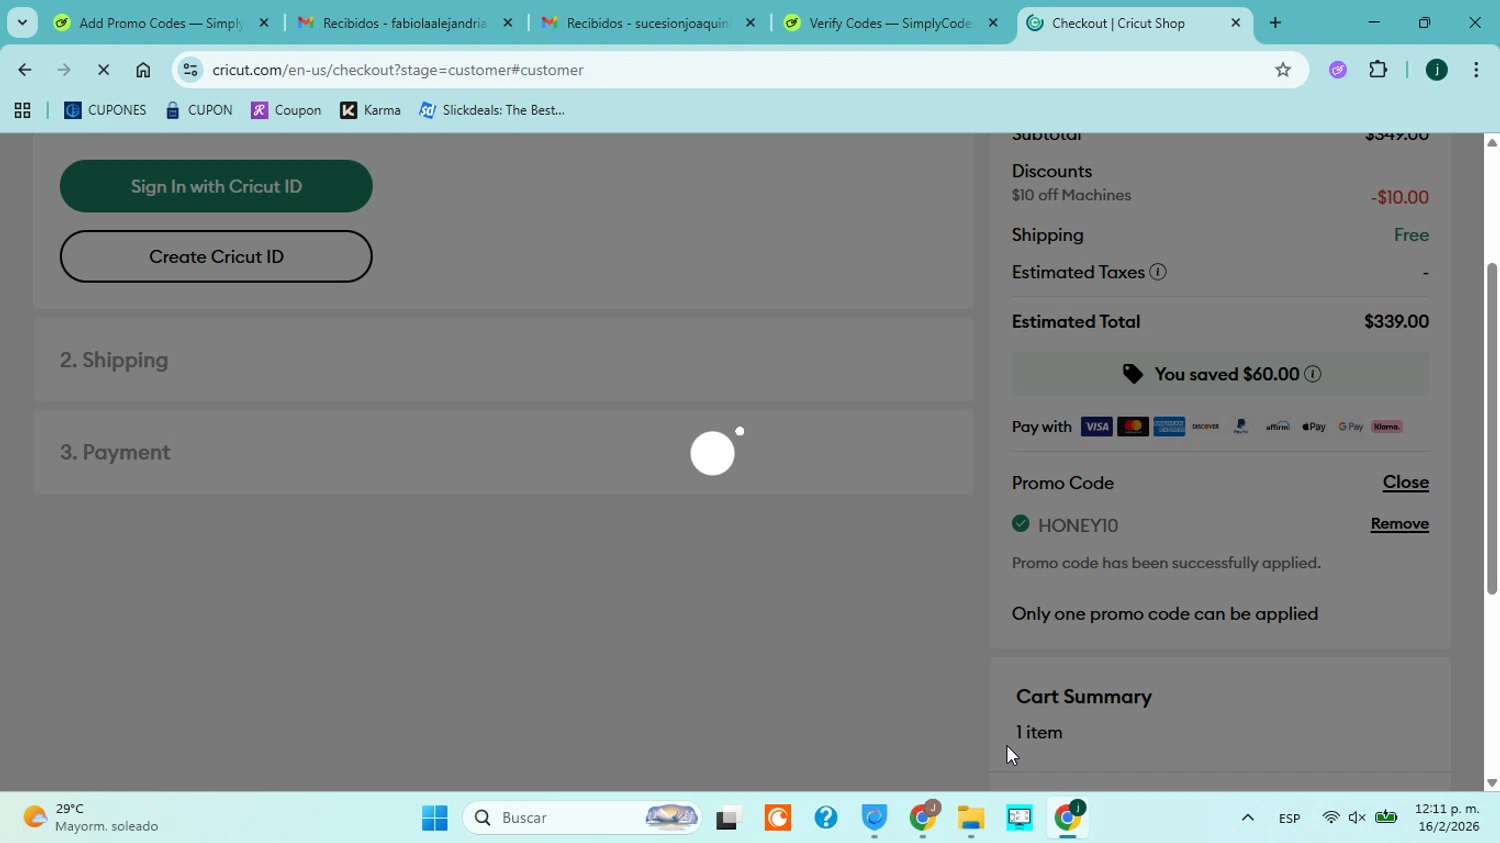Open the Karma bookmark
This screenshot has height=843, width=1500.
pos(370,111)
